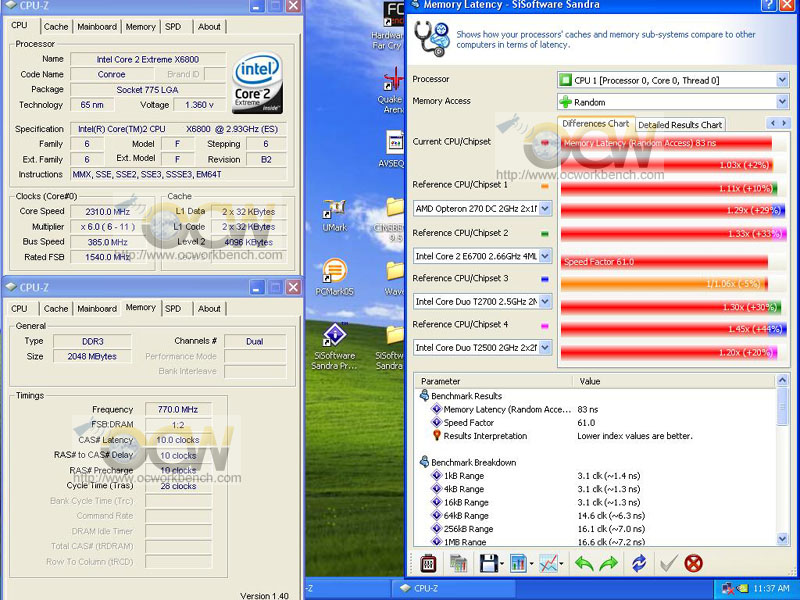Open the Memory Access Random dropdown
The image size is (800, 600).
pyautogui.click(x=782, y=102)
